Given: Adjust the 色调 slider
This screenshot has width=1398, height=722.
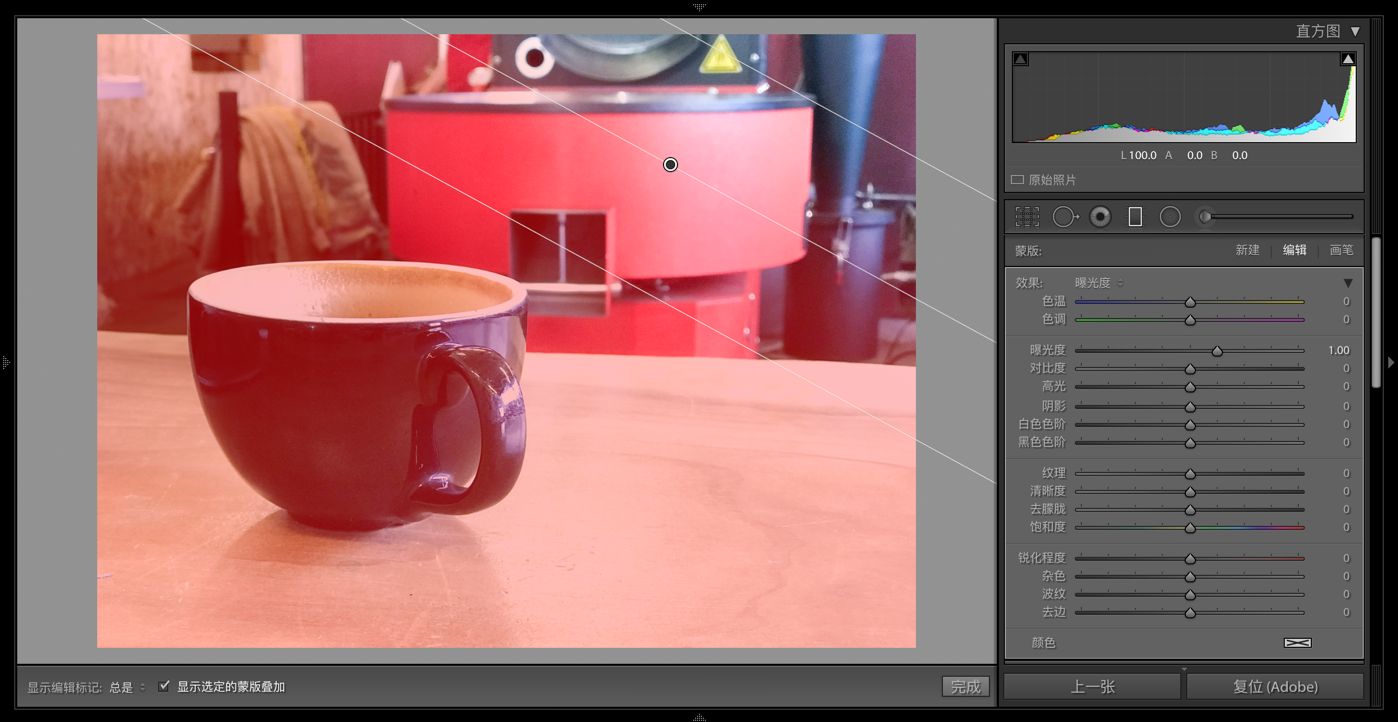Looking at the screenshot, I should (1190, 319).
